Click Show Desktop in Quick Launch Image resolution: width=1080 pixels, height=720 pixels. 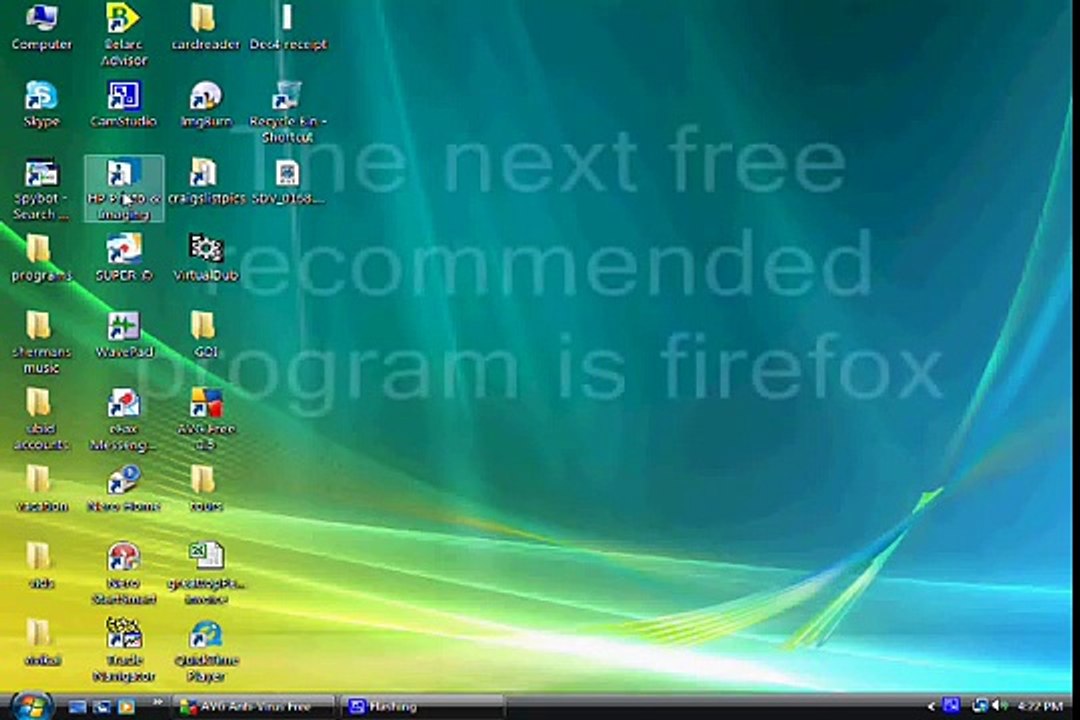77,707
